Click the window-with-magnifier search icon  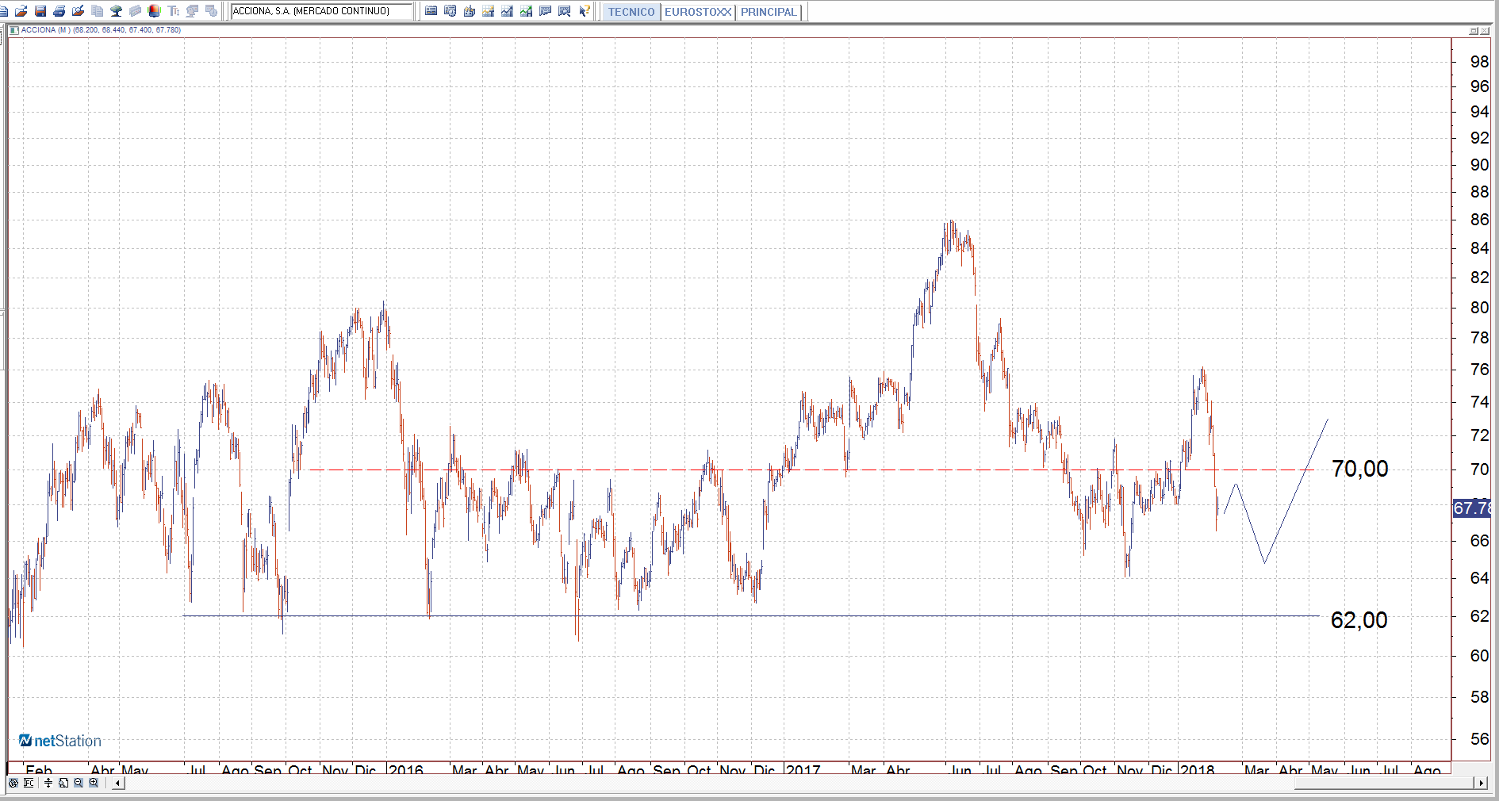(450, 11)
